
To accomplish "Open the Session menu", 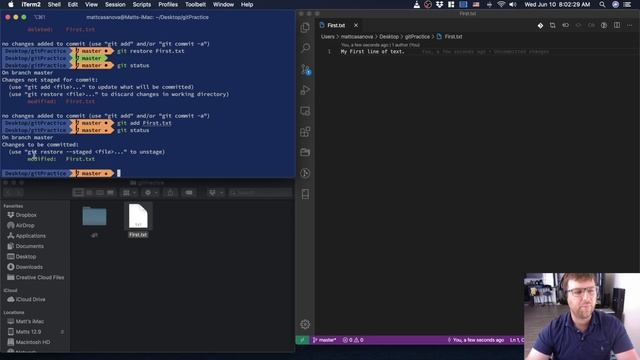I will pyautogui.click(x=115, y=4).
